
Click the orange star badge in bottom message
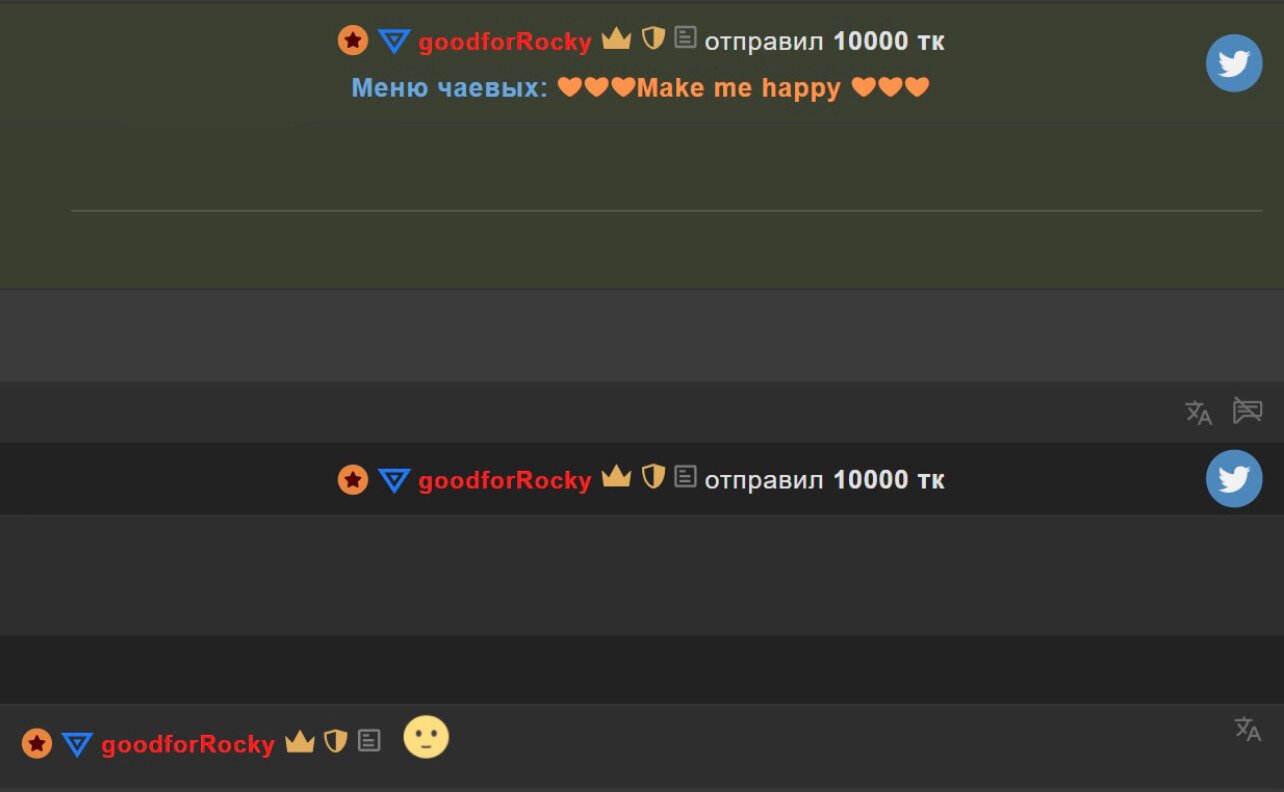pos(37,743)
